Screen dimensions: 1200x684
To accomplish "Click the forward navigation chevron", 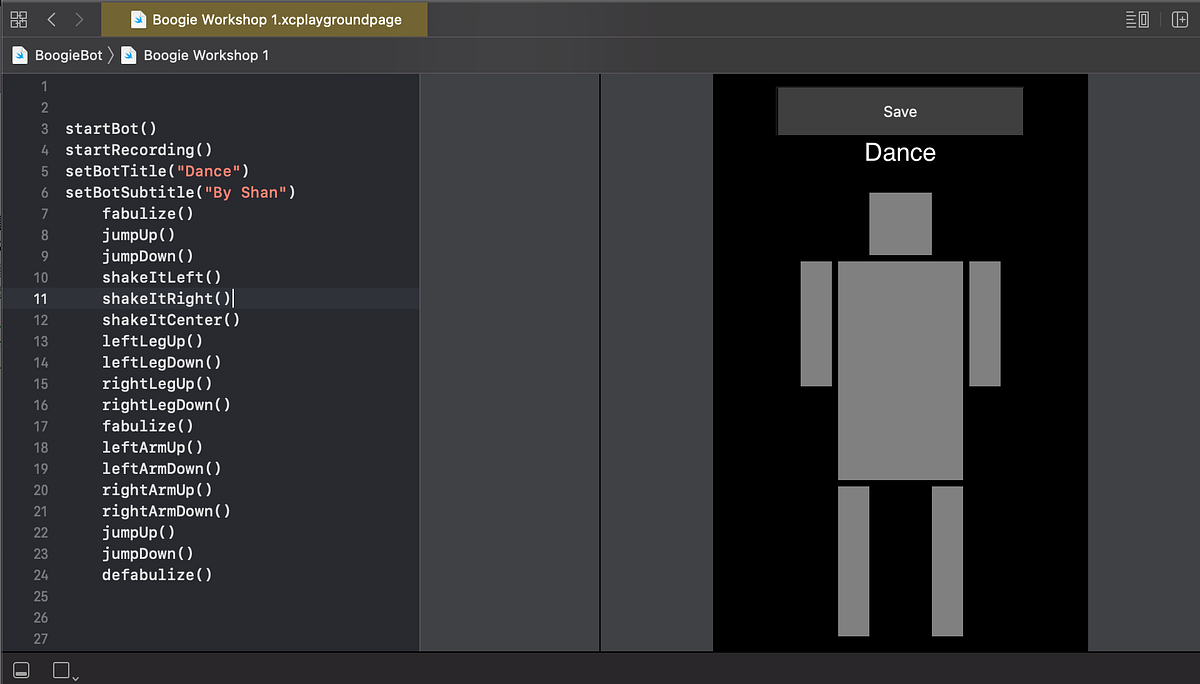I will pos(78,18).
